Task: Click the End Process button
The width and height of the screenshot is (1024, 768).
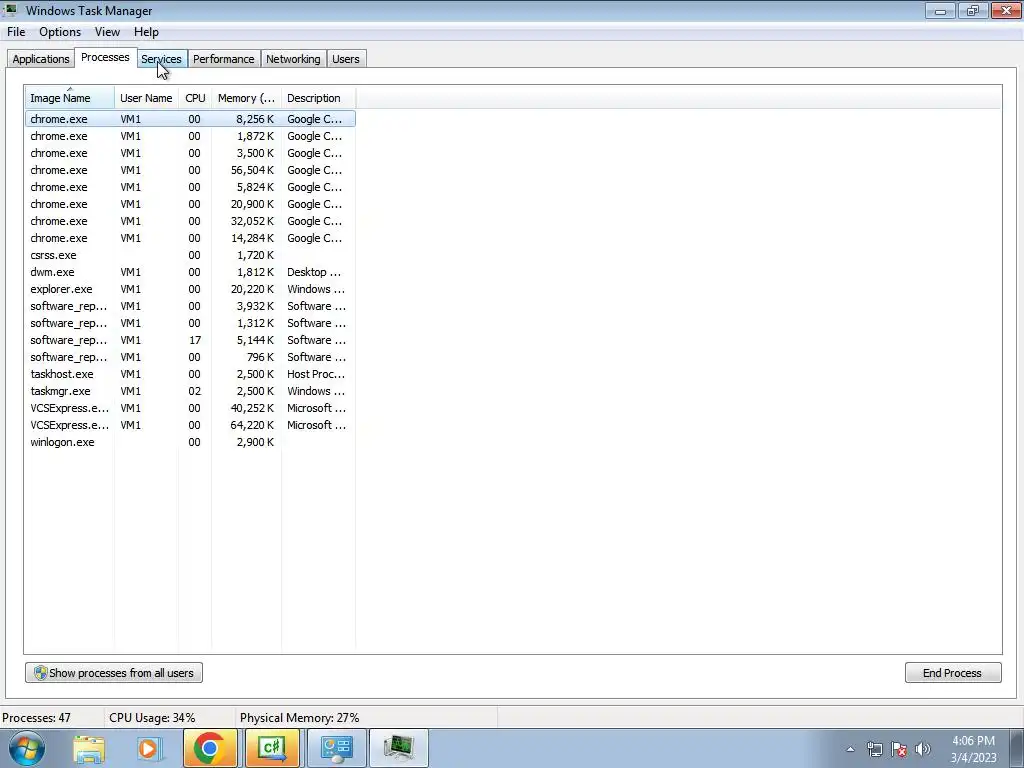Action: pyautogui.click(x=953, y=673)
